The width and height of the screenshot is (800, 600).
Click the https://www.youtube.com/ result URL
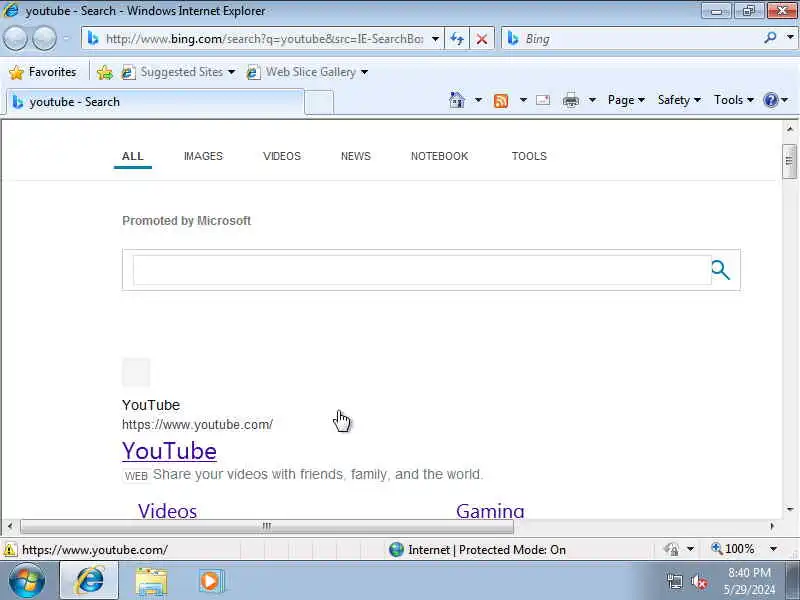coord(197,424)
